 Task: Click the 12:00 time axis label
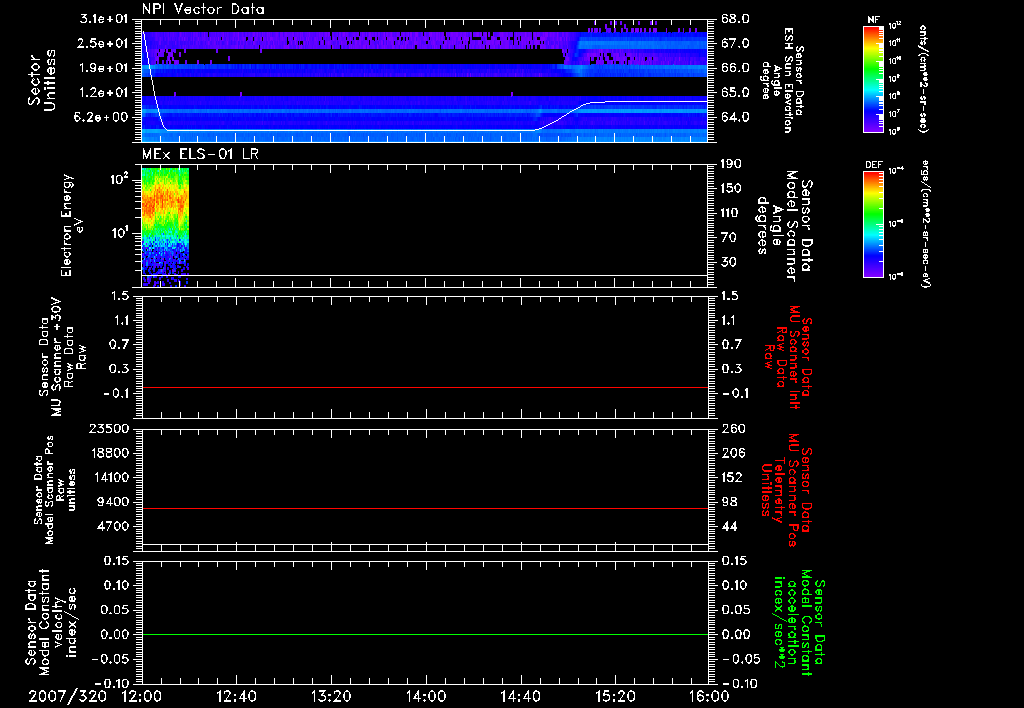point(142,696)
